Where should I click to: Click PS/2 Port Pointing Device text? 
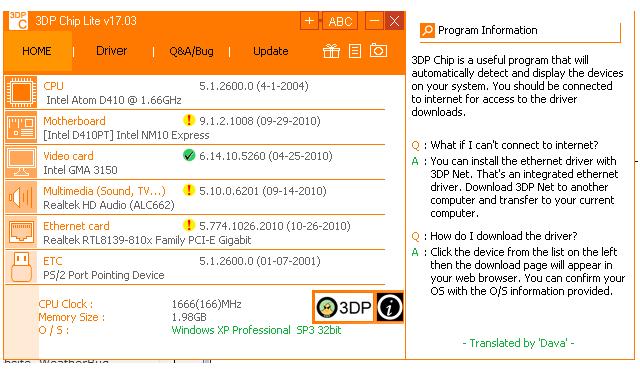104,275
